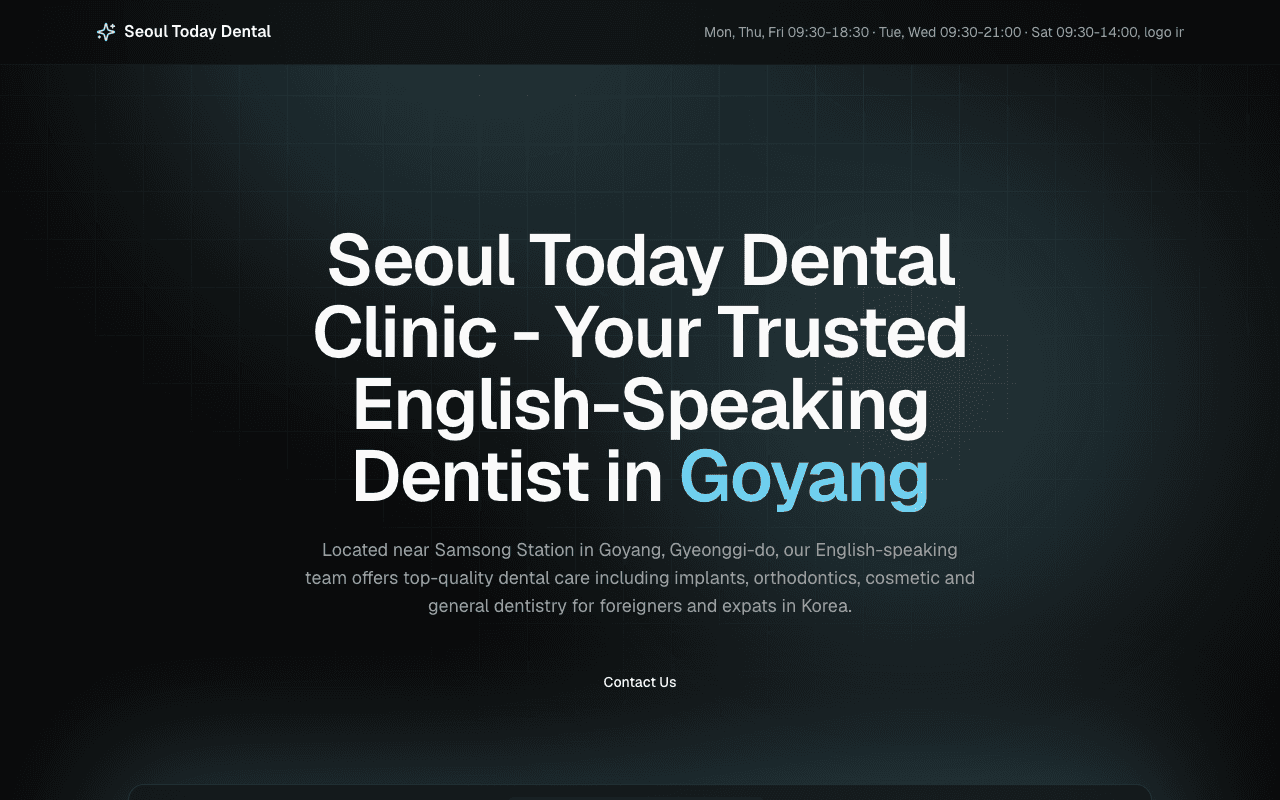Viewport: 1280px width, 800px height.
Task: Click the implants, orthodontics line of description
Action: tap(640, 578)
